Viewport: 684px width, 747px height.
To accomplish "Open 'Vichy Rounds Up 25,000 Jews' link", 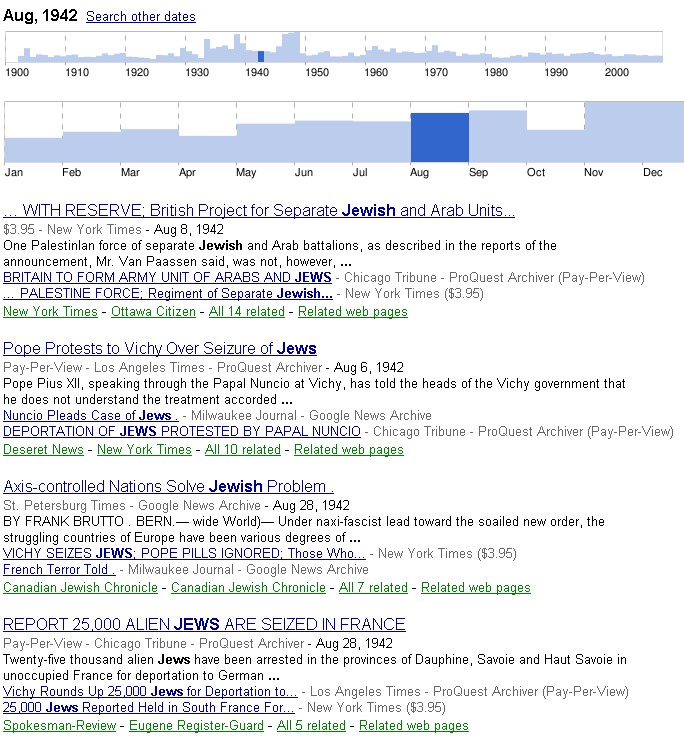I will (150, 692).
